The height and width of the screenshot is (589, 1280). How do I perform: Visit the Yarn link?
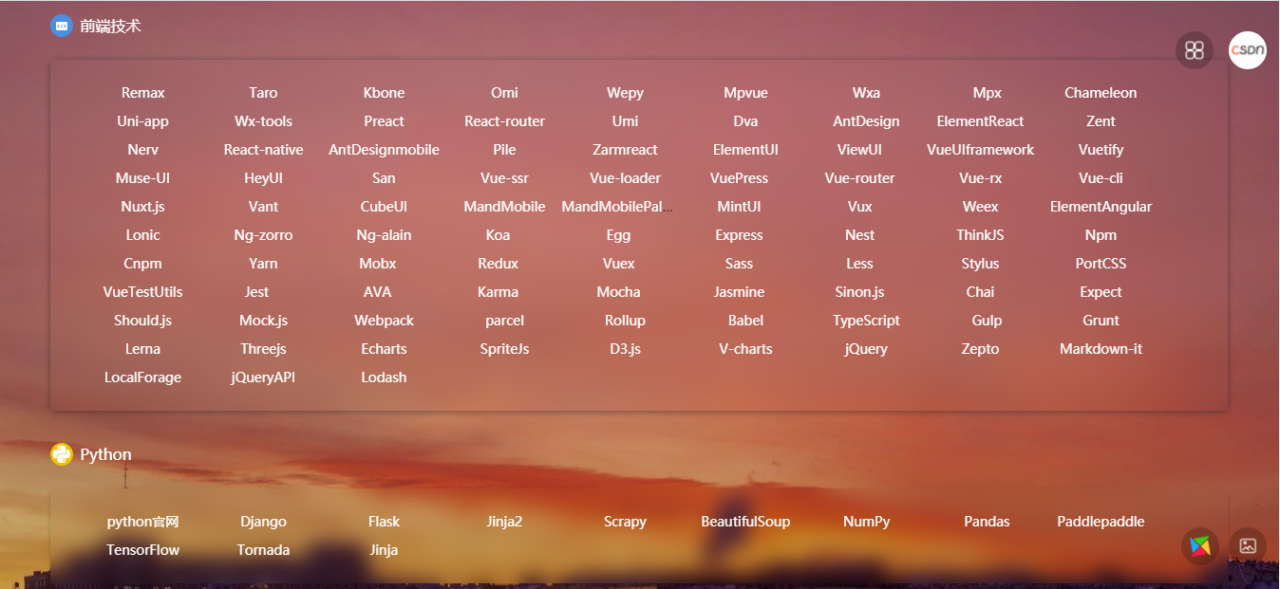pyautogui.click(x=263, y=264)
